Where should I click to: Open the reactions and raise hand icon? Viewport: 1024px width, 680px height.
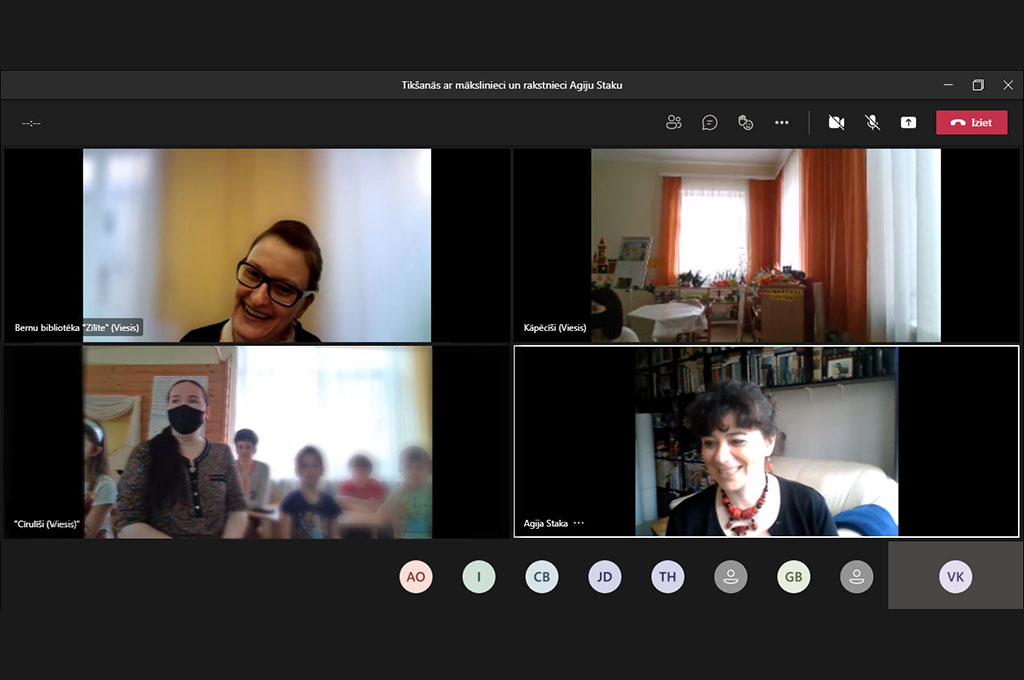[x=745, y=122]
